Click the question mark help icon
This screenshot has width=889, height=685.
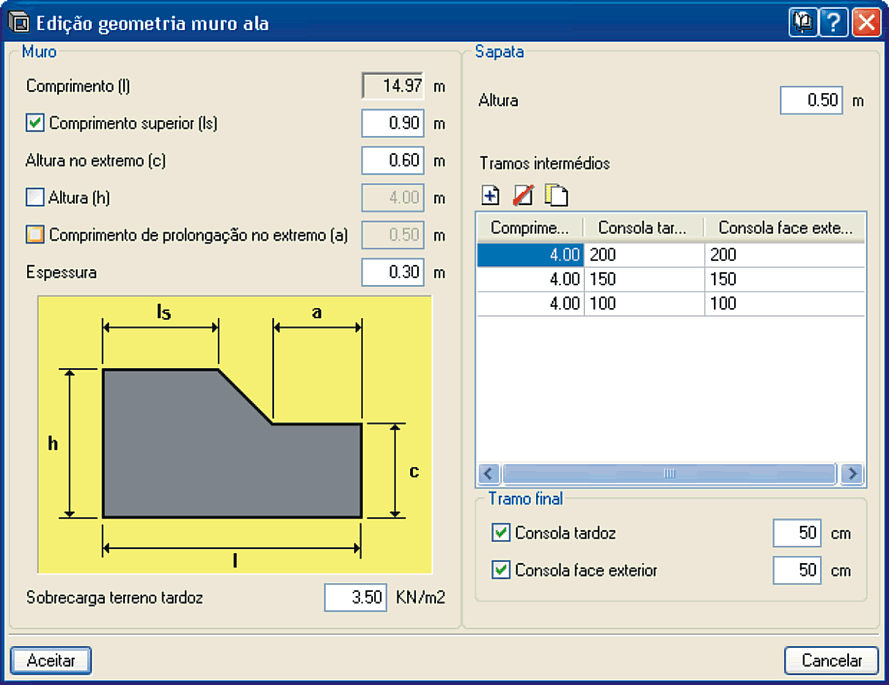click(833, 23)
